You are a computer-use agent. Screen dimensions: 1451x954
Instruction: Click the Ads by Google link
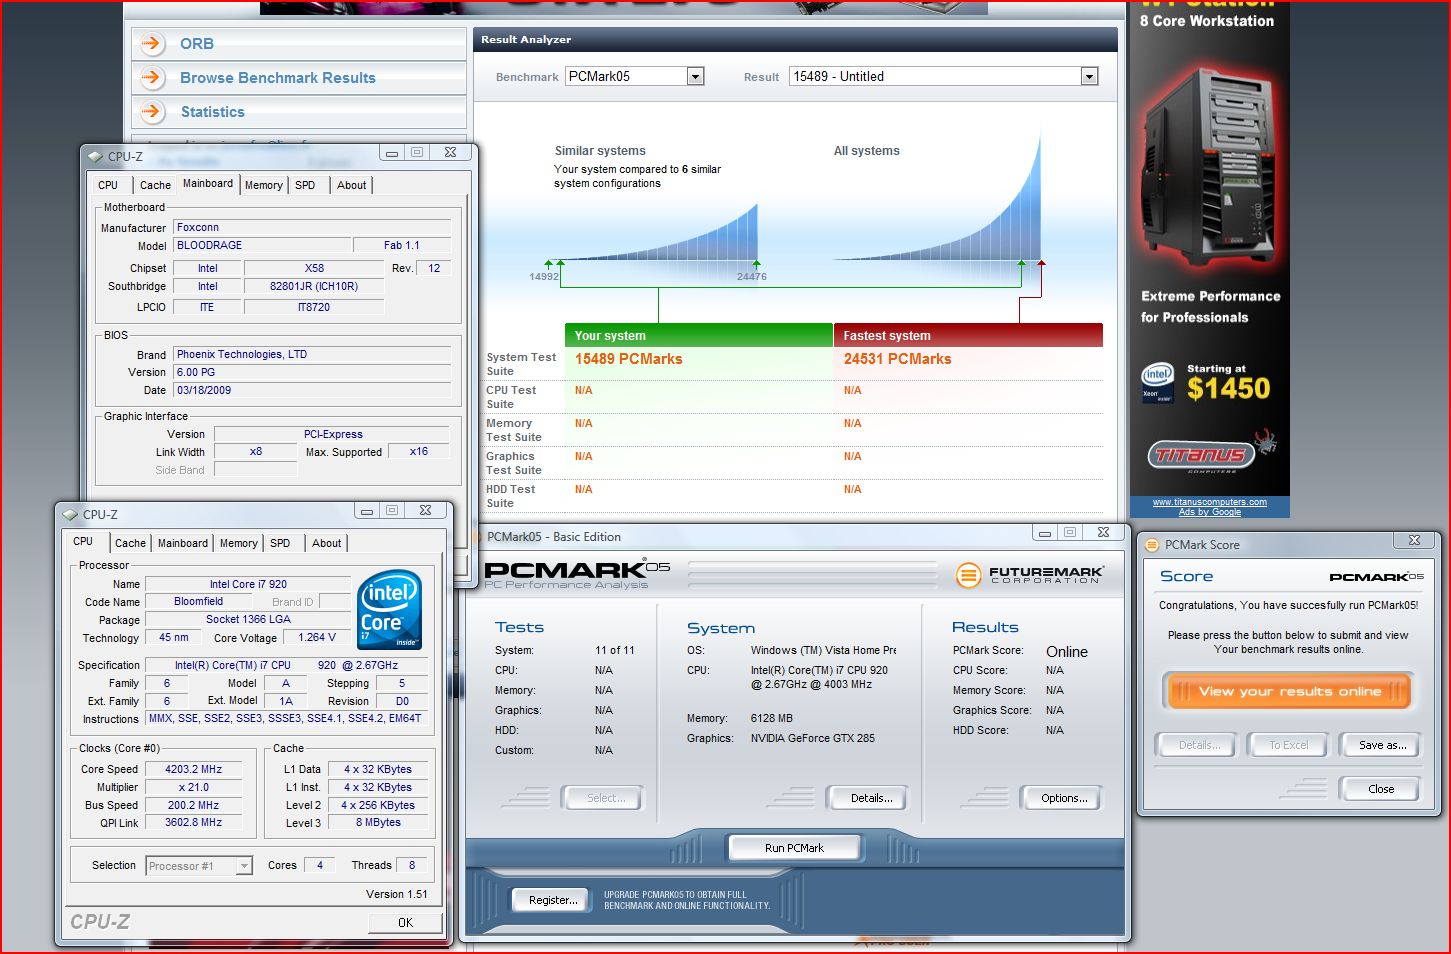coord(1209,512)
